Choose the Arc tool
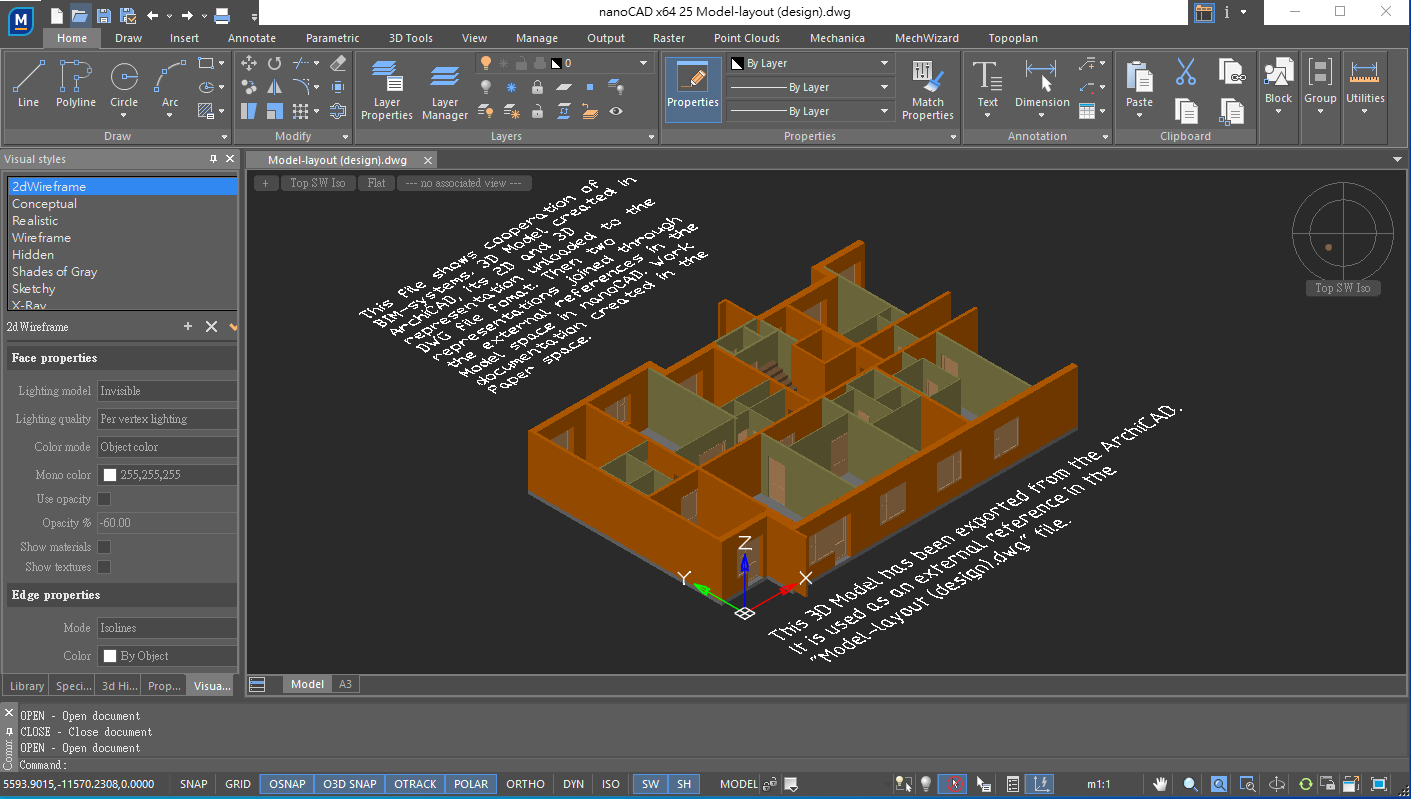 (170, 84)
